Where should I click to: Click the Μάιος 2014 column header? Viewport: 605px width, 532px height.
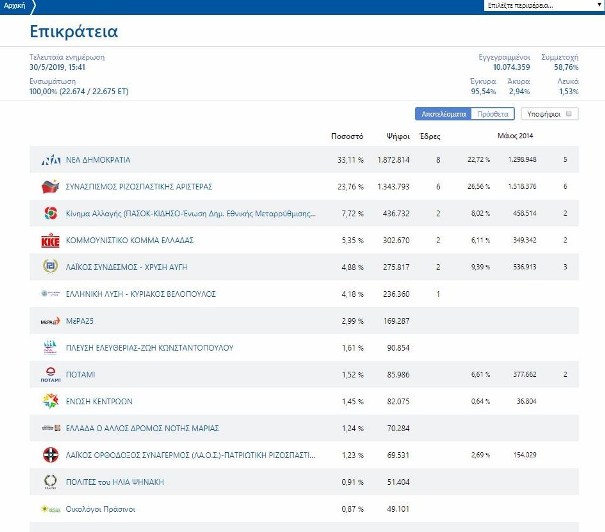tap(515, 135)
